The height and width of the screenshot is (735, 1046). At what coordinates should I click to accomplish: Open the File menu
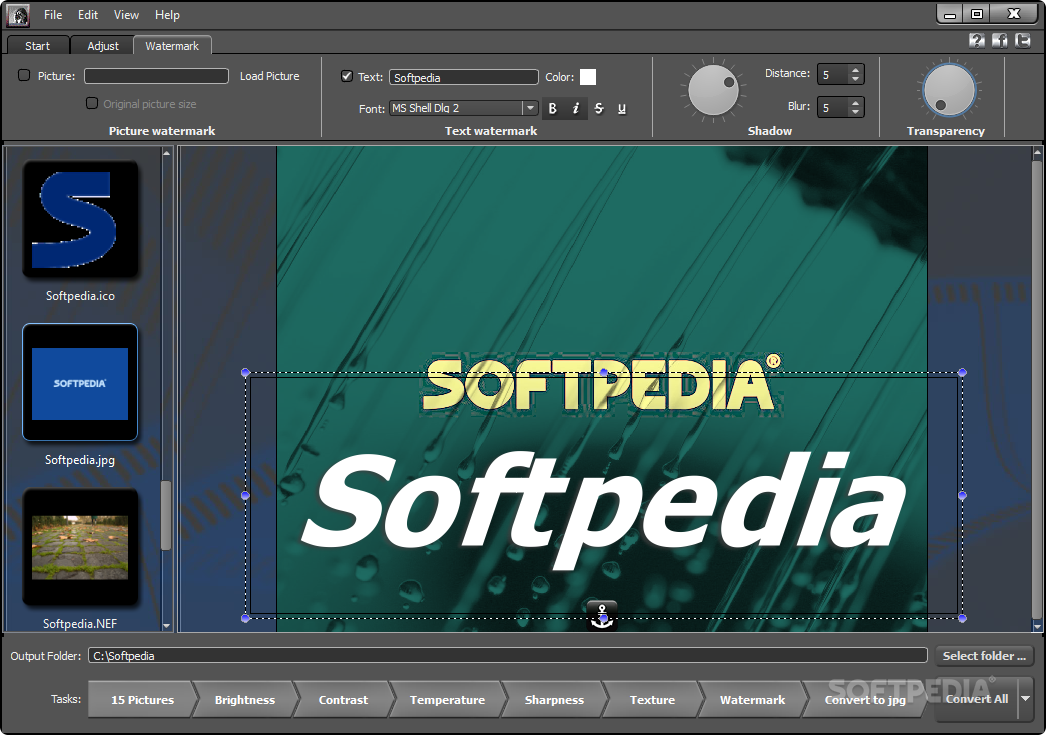(x=53, y=15)
